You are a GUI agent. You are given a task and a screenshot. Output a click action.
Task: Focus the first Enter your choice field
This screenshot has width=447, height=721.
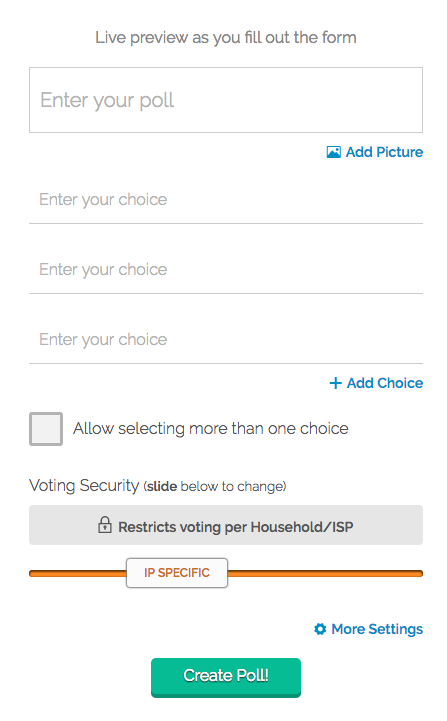226,200
